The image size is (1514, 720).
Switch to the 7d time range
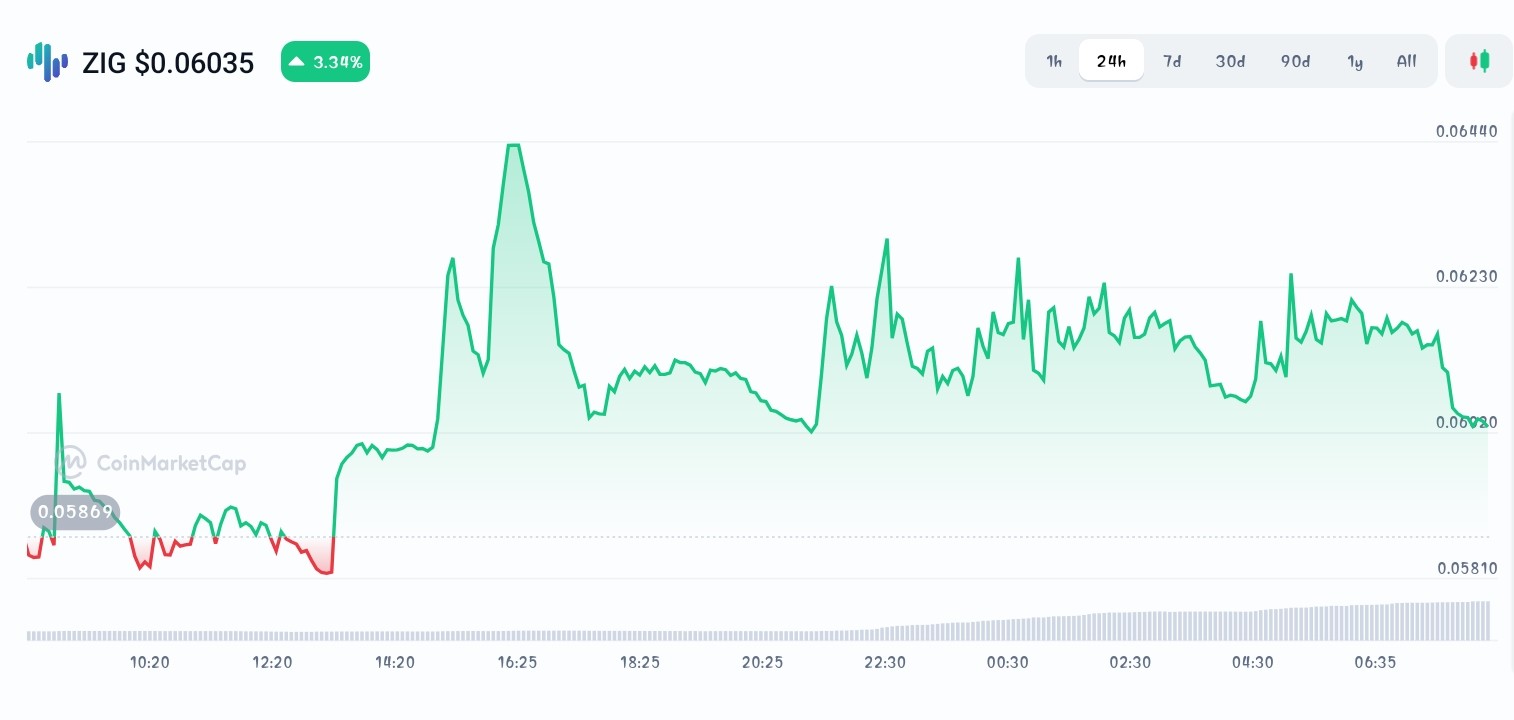pyautogui.click(x=1172, y=61)
